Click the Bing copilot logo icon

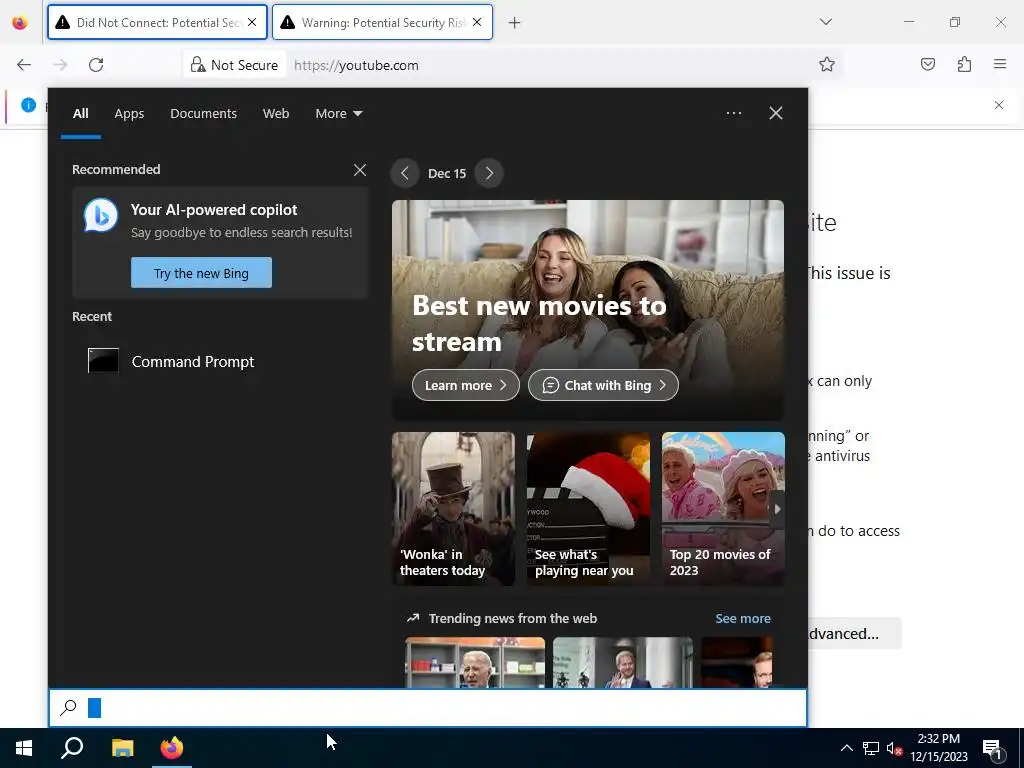coord(101,215)
